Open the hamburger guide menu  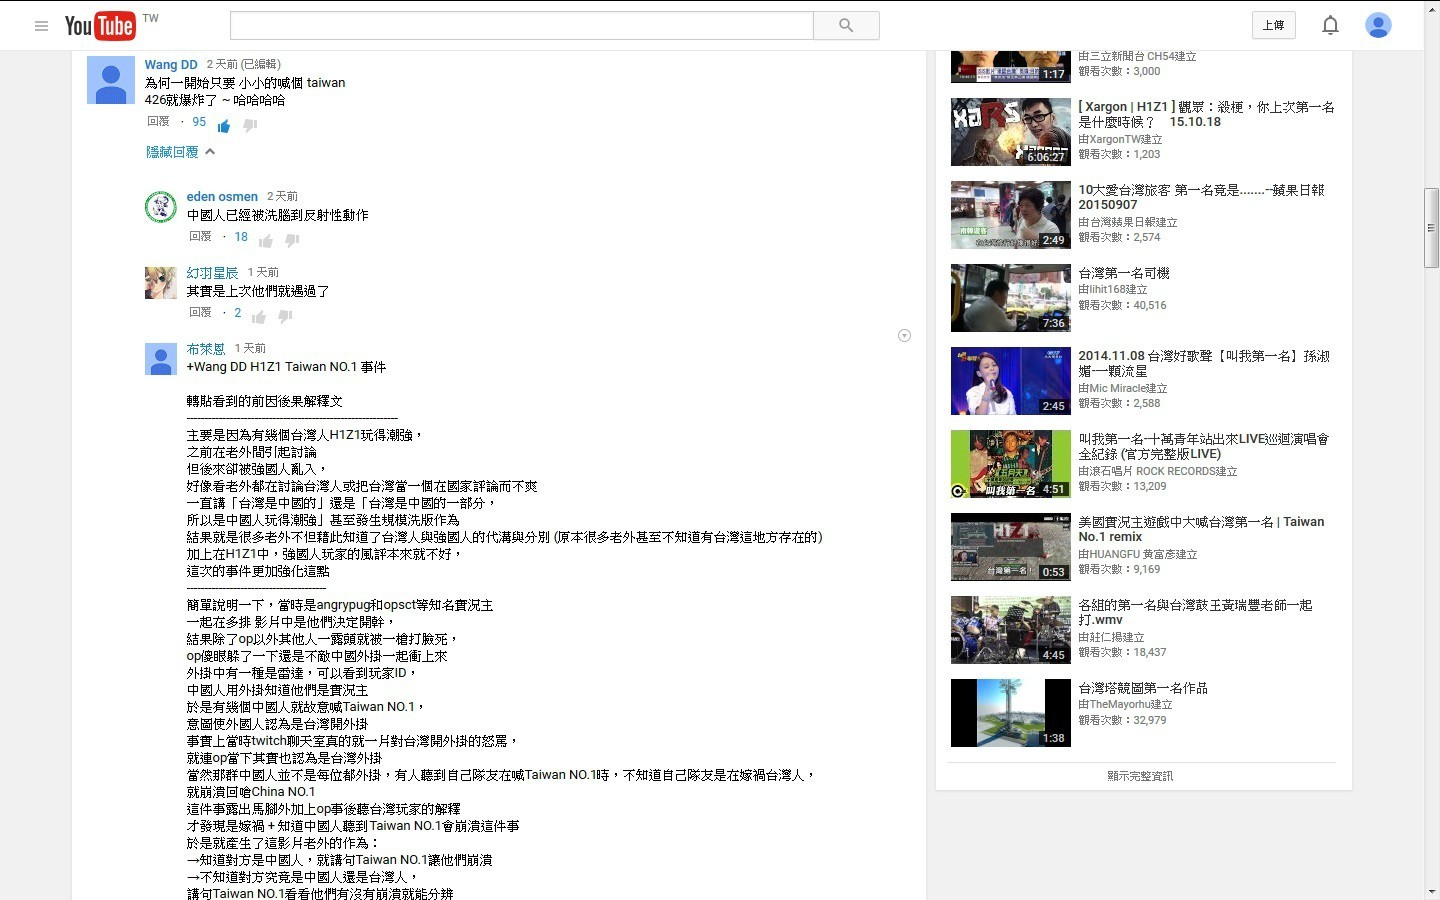[41, 26]
